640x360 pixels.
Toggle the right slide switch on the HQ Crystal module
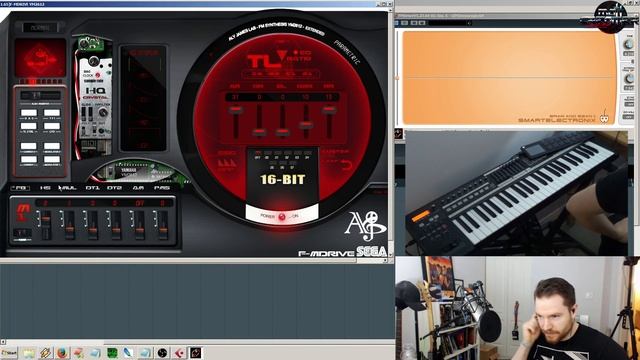tap(90, 114)
